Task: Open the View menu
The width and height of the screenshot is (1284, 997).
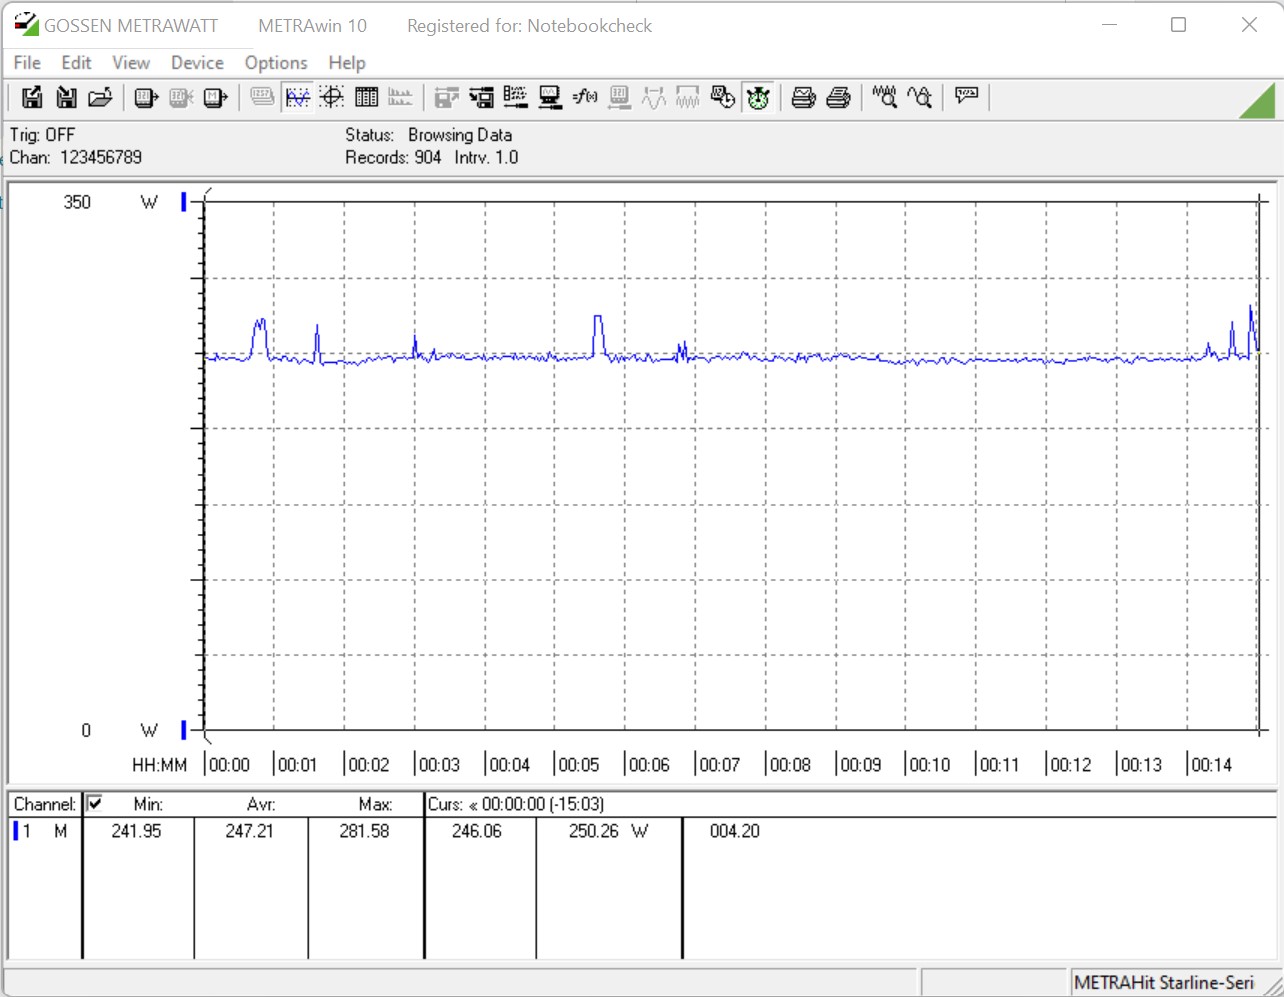Action: click(131, 63)
